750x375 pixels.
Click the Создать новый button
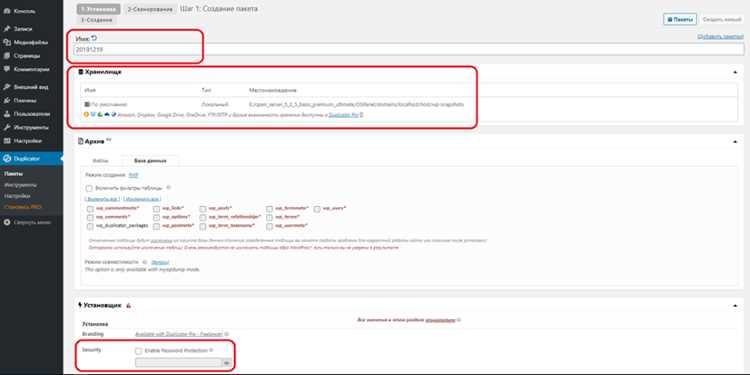tap(722, 20)
